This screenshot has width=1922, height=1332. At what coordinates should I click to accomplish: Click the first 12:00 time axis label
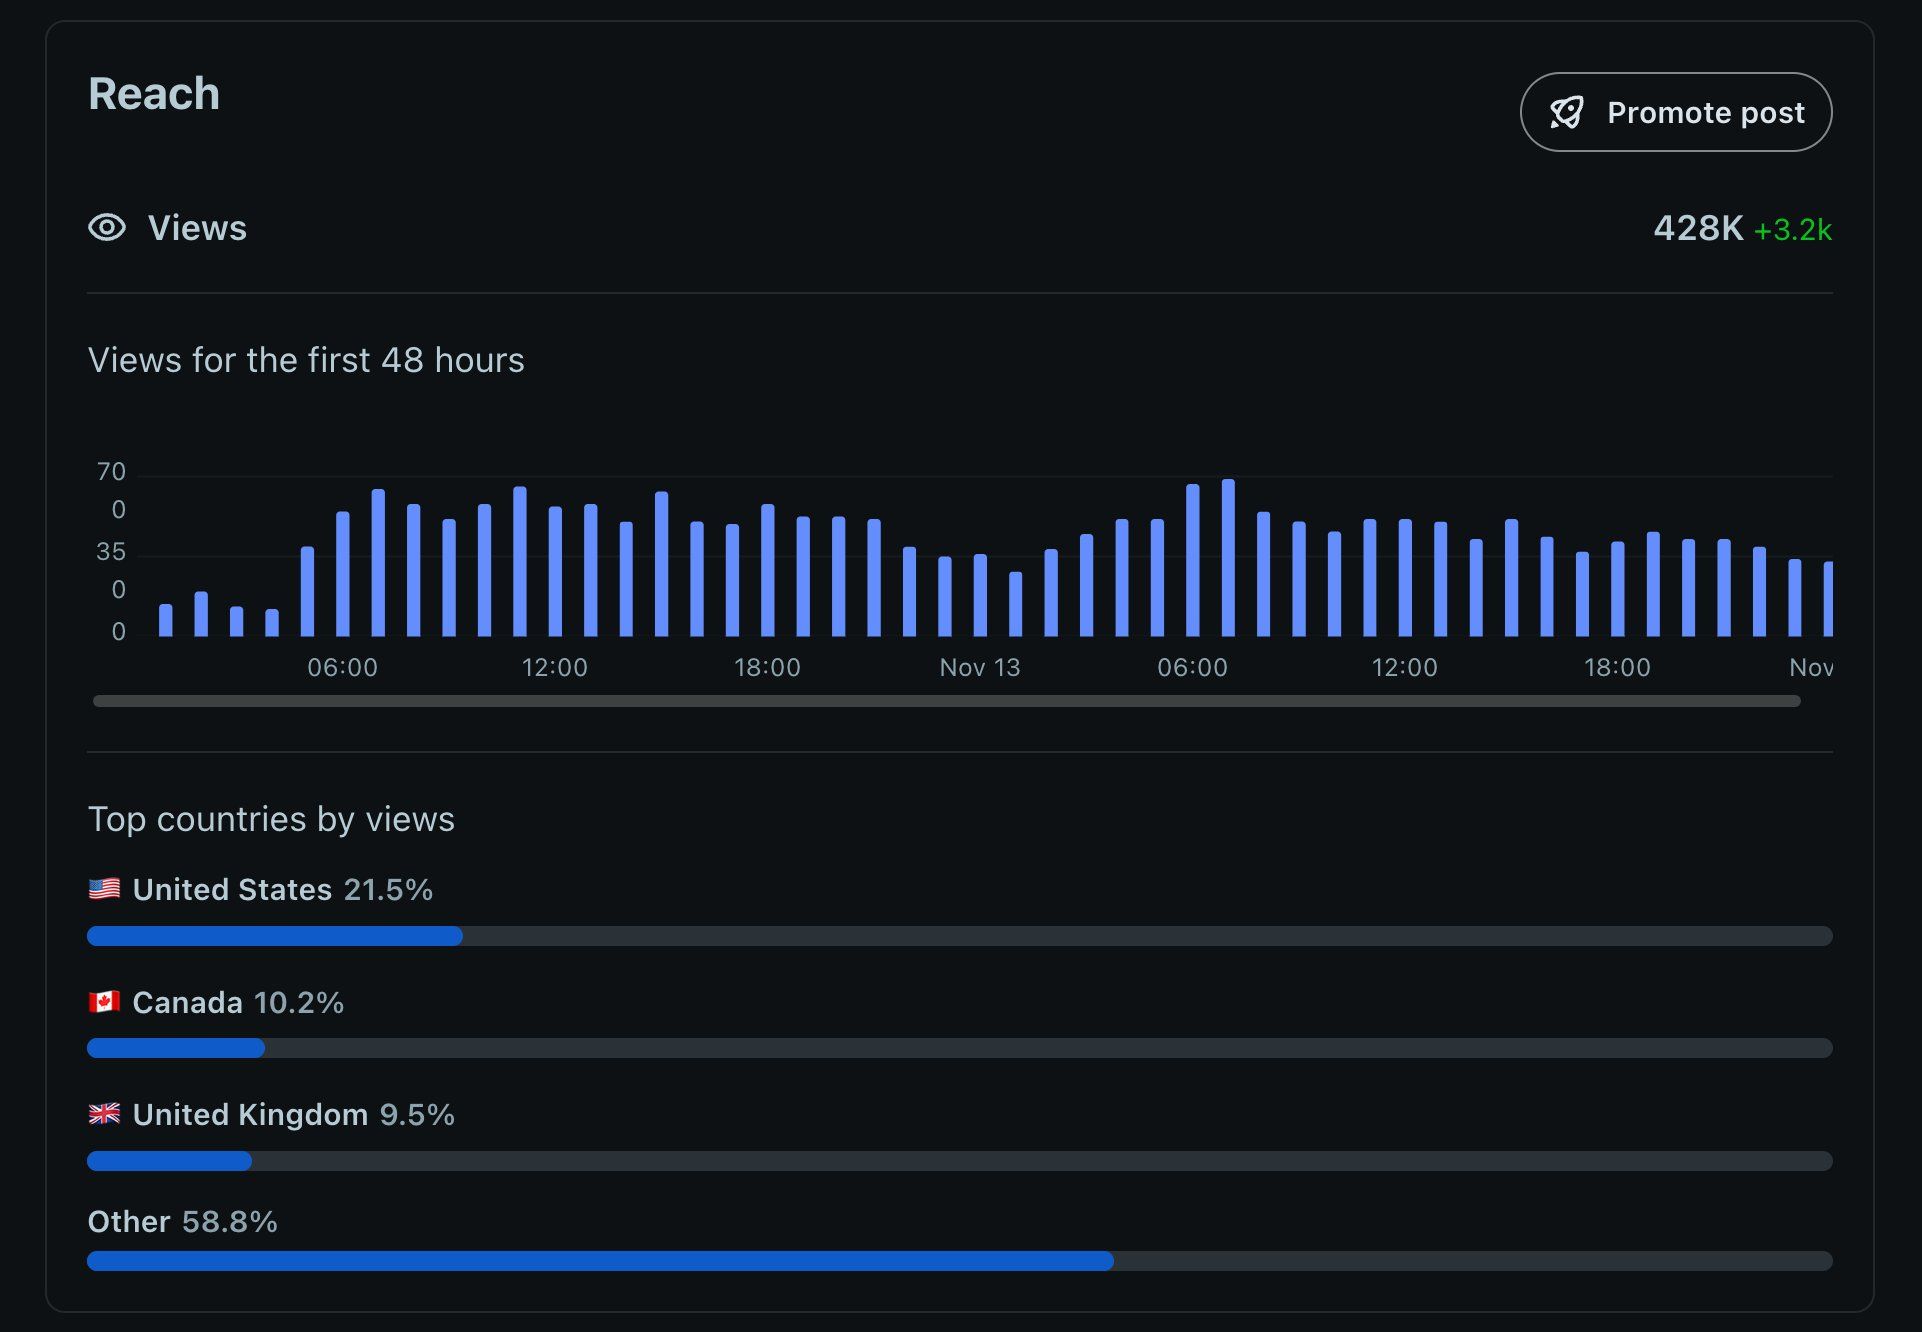click(554, 668)
